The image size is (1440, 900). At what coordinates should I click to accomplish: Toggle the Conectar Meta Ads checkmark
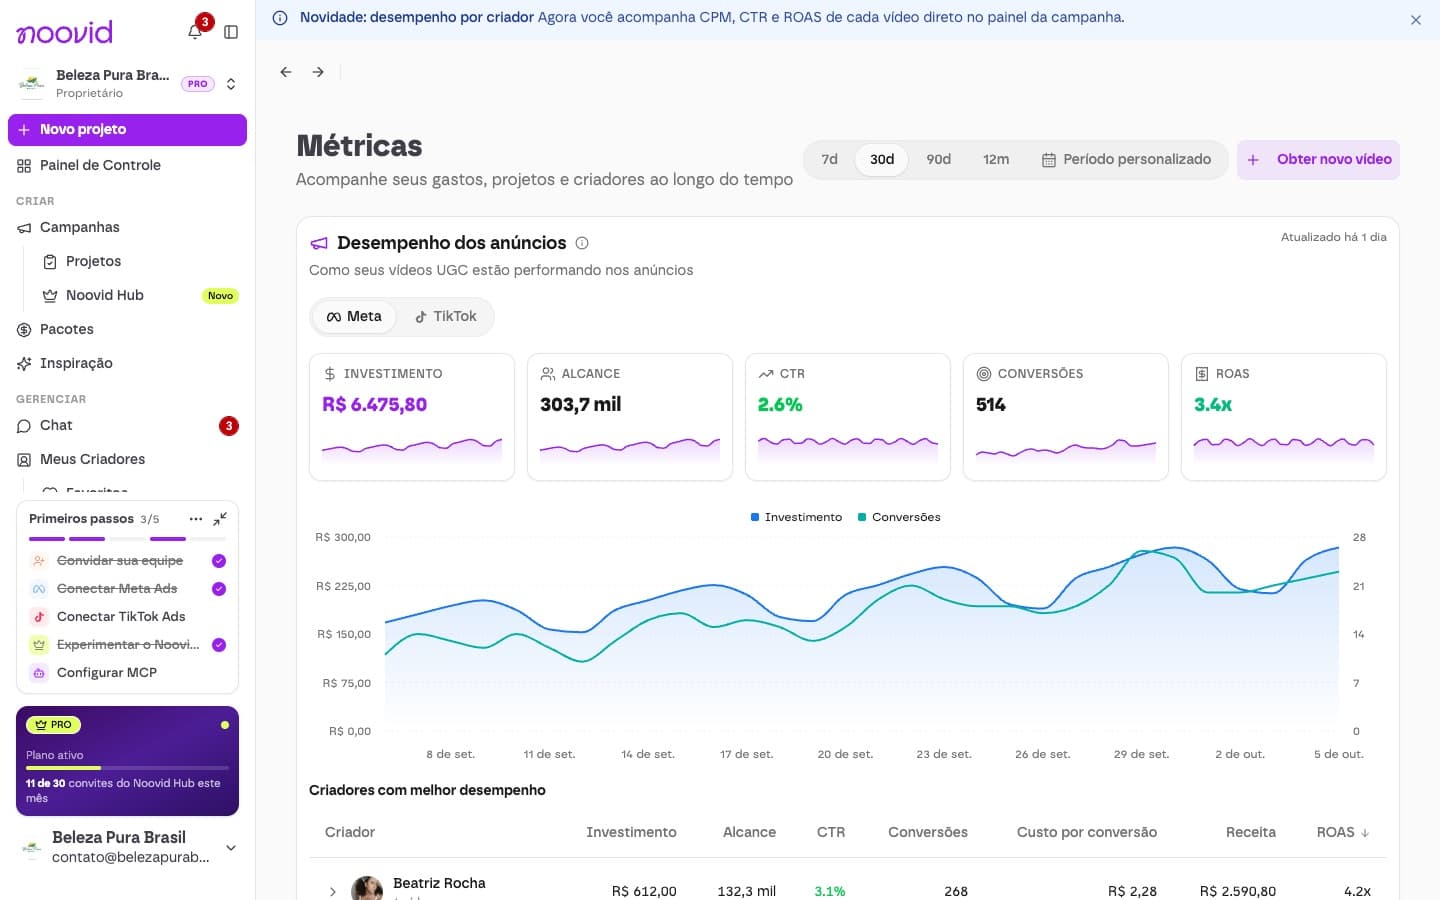[219, 589]
